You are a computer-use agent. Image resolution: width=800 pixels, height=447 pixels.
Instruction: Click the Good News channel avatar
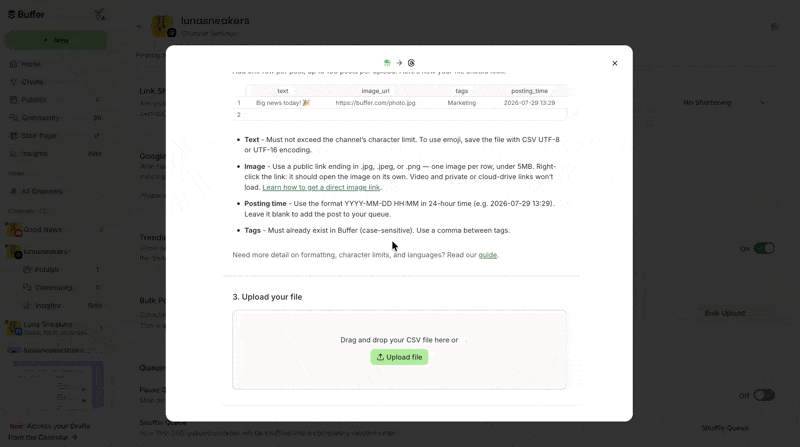pyautogui.click(x=14, y=230)
